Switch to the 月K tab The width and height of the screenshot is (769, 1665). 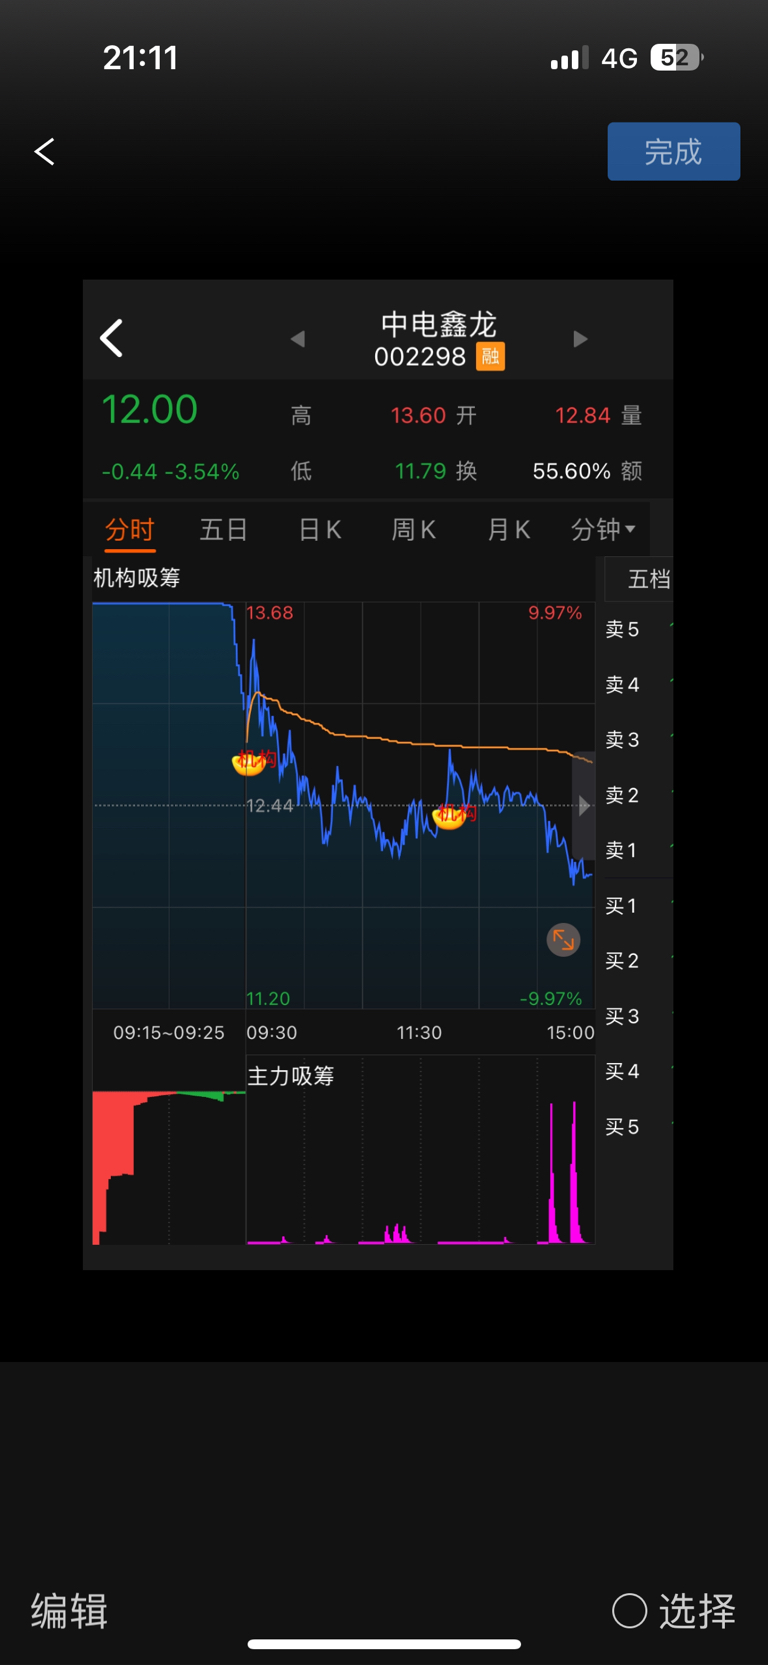(x=508, y=529)
